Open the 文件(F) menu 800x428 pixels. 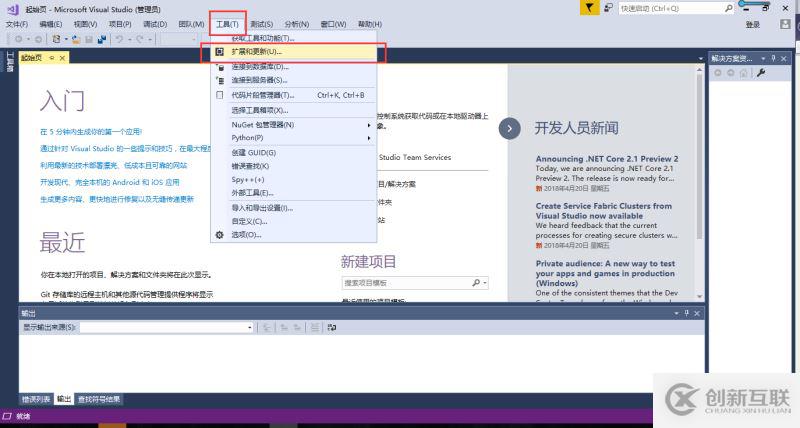pos(17,24)
